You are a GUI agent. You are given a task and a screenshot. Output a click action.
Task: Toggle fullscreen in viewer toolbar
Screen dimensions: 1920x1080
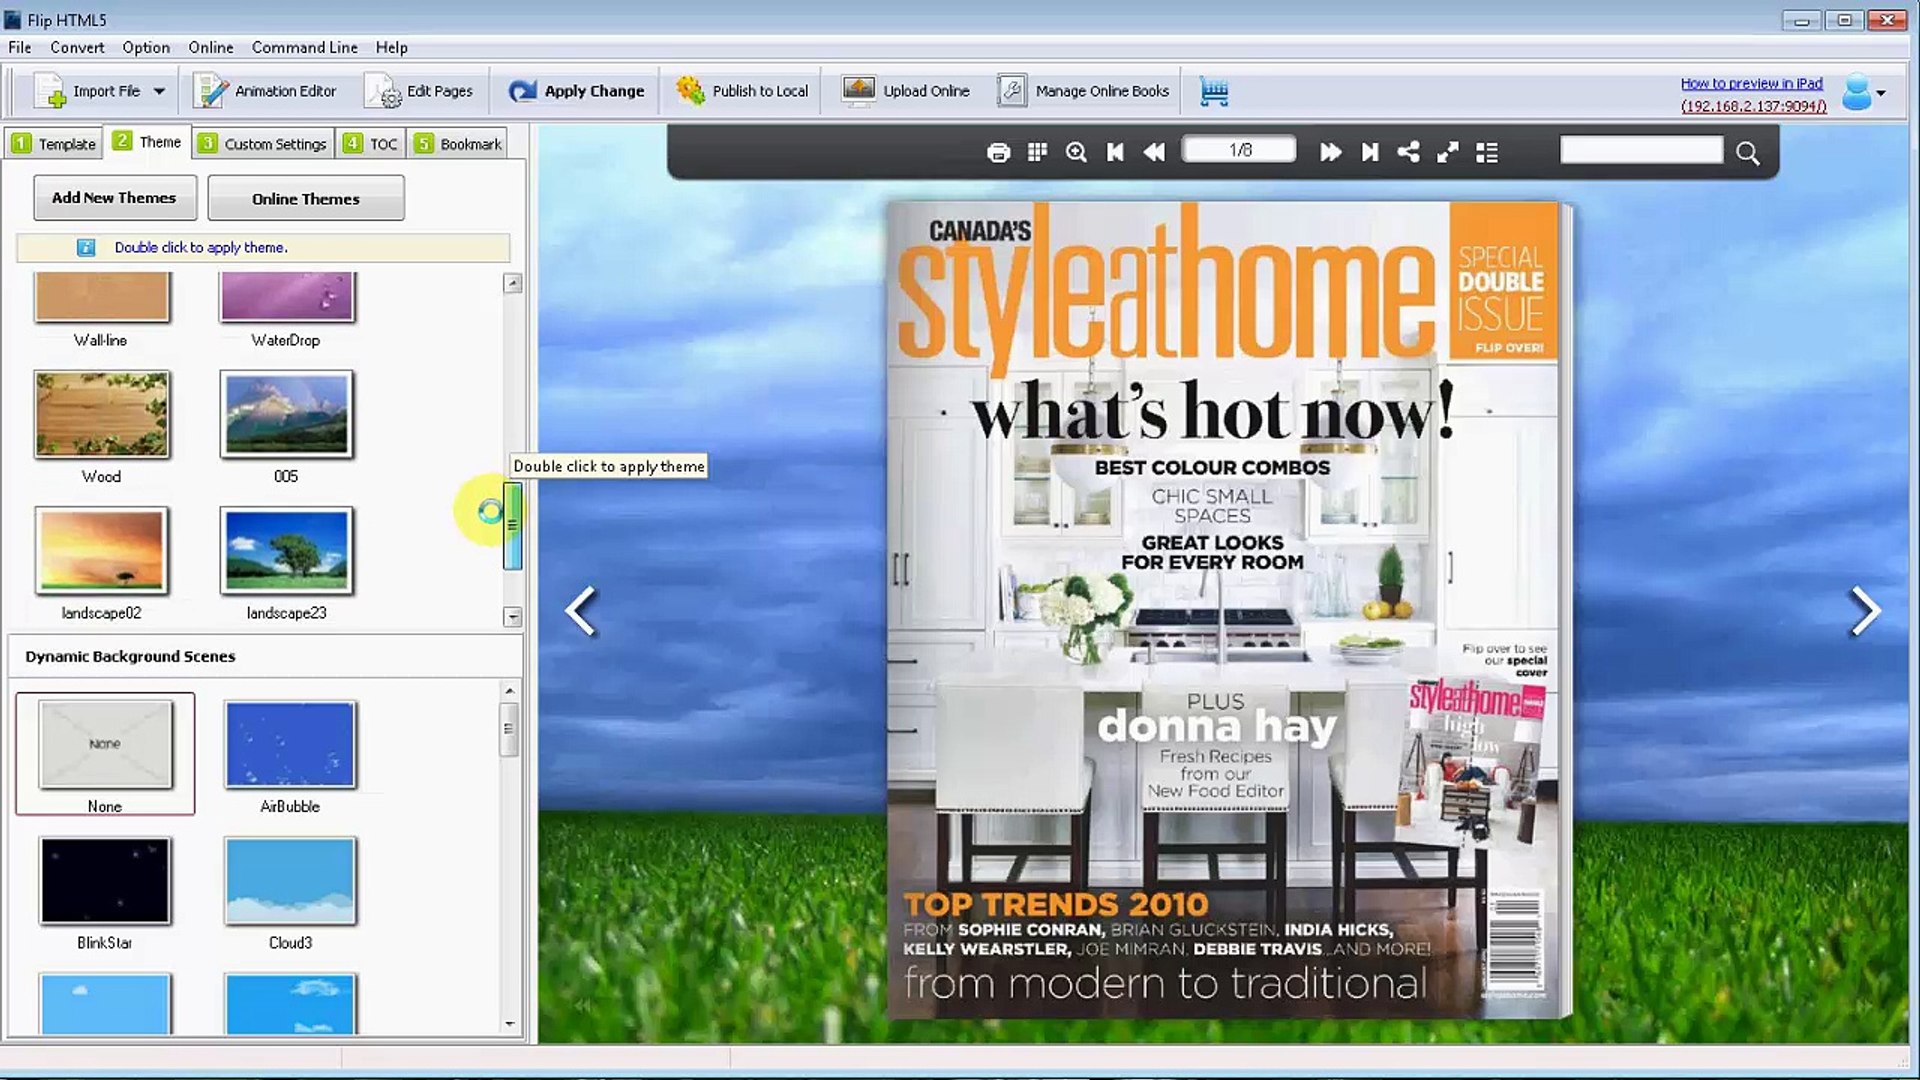pos(1447,152)
